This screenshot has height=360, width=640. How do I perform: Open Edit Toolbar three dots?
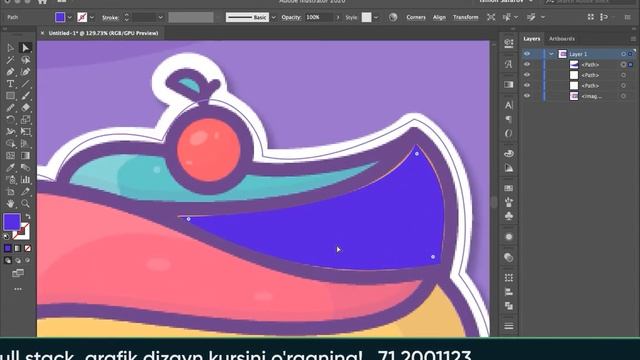pos(18,289)
